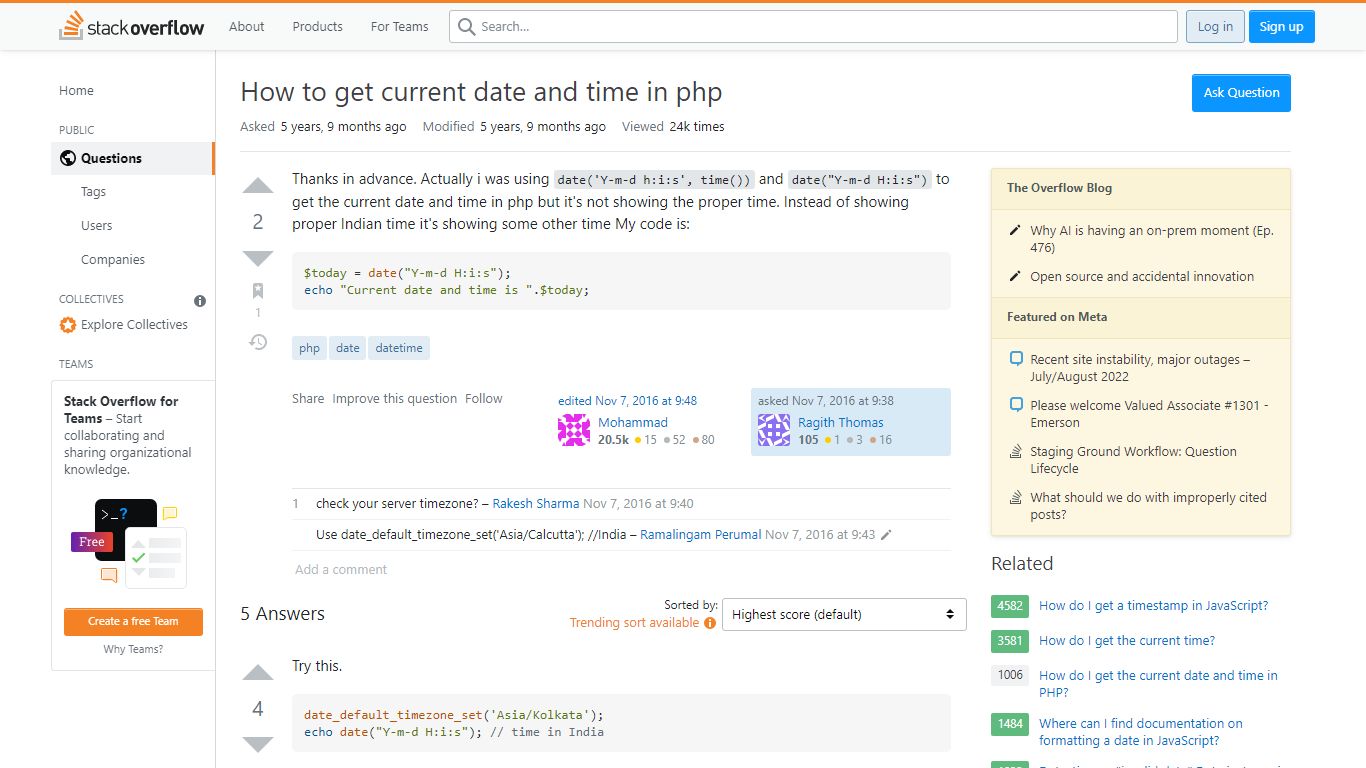The width and height of the screenshot is (1366, 768).
Task: Open related How do I get a timestamp in JavaScript
Action: point(1153,606)
